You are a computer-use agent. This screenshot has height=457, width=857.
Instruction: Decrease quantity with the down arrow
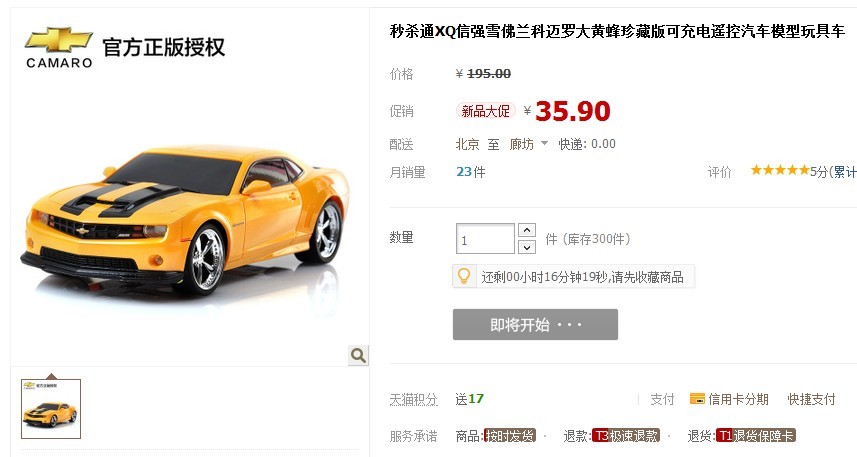[526, 247]
